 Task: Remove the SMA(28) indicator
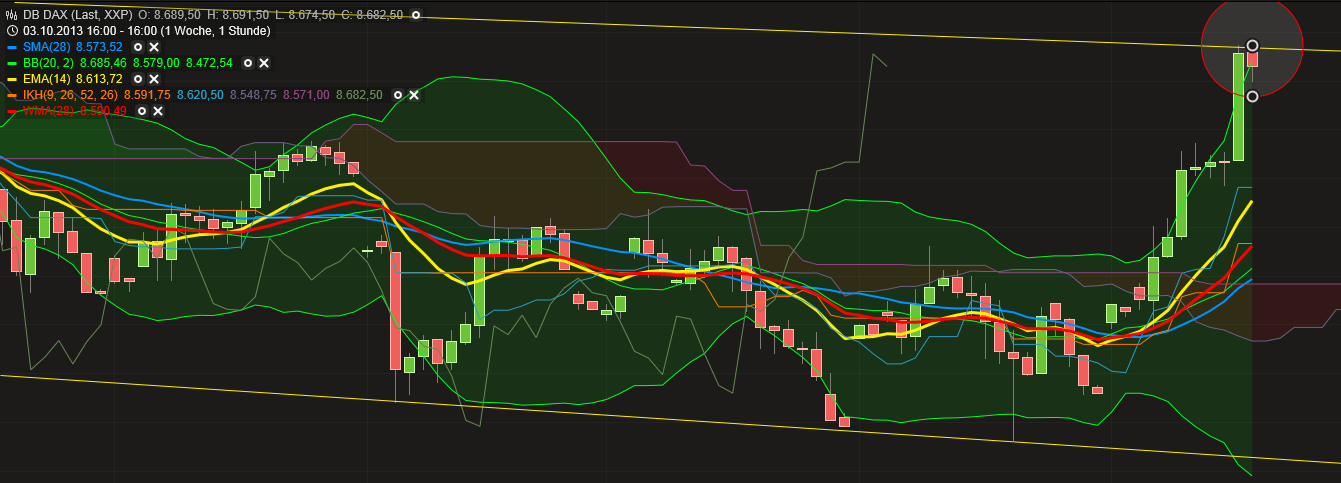click(x=154, y=47)
